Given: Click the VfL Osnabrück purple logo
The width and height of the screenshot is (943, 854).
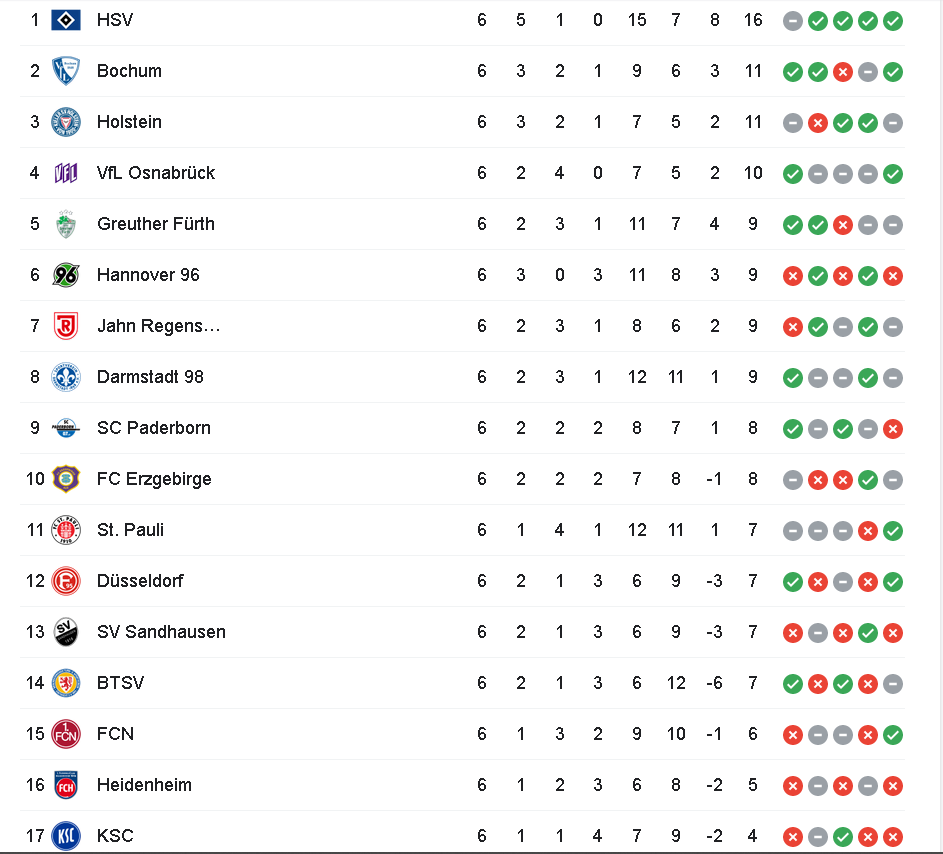Looking at the screenshot, I should point(66,173).
